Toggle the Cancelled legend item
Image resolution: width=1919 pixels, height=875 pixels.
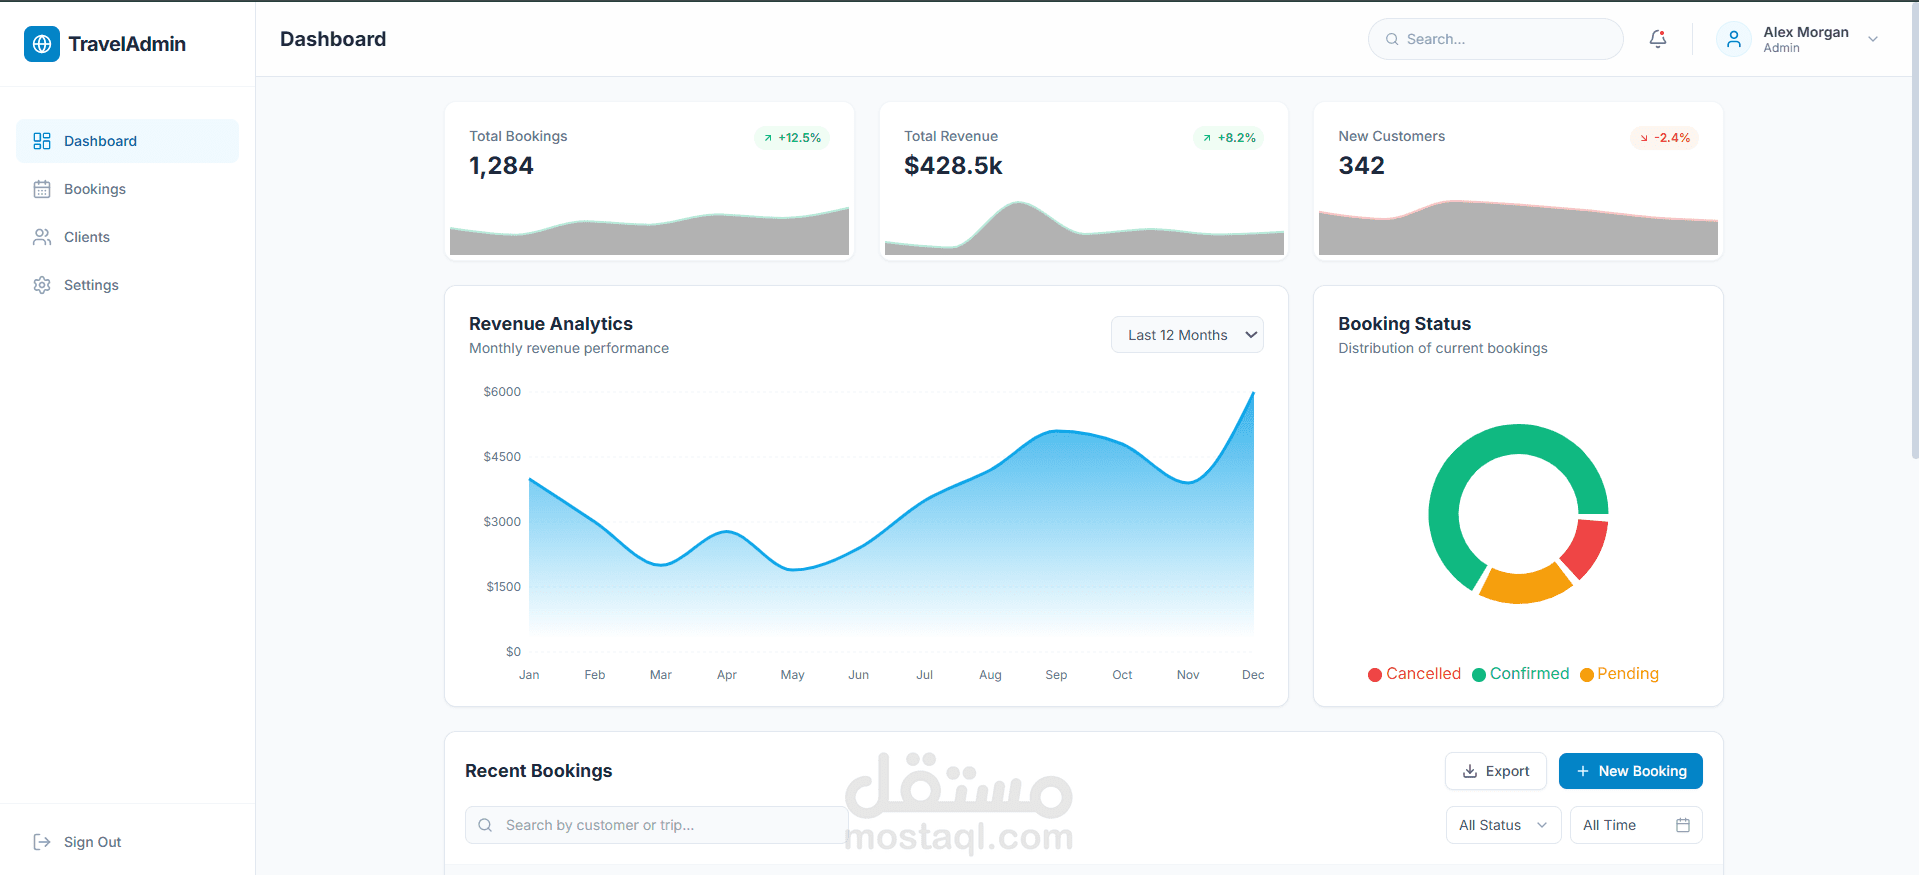[1414, 674]
